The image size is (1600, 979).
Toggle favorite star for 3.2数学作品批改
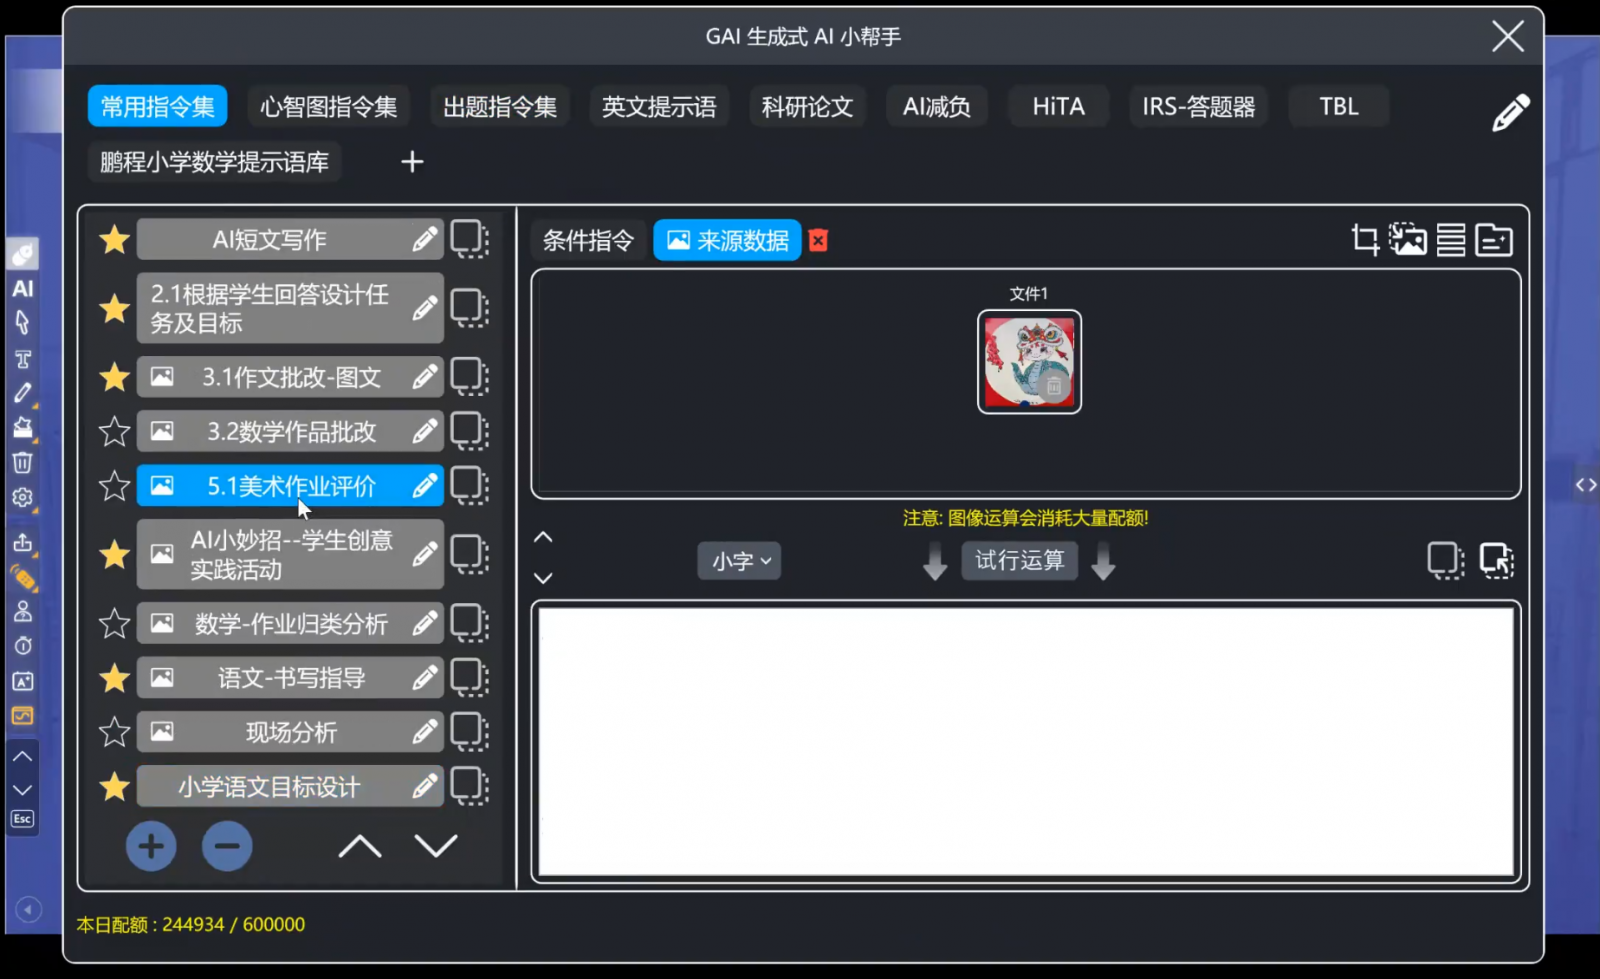coord(115,432)
